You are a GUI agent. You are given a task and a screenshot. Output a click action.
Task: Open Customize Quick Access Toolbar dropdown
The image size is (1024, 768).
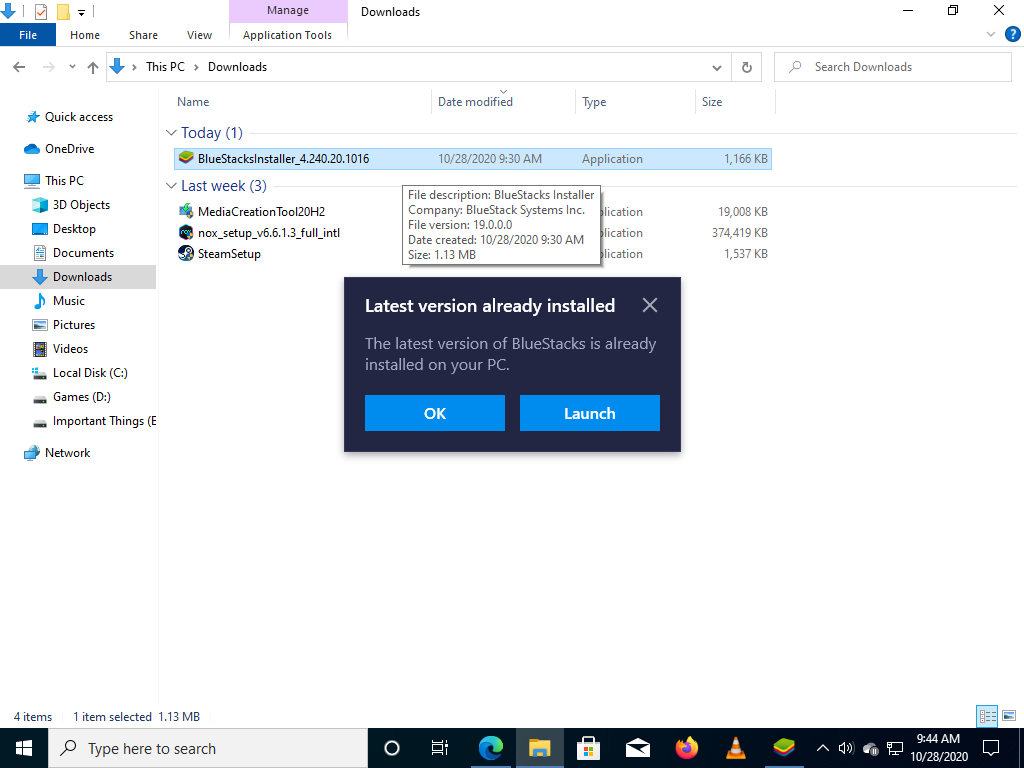82,12
